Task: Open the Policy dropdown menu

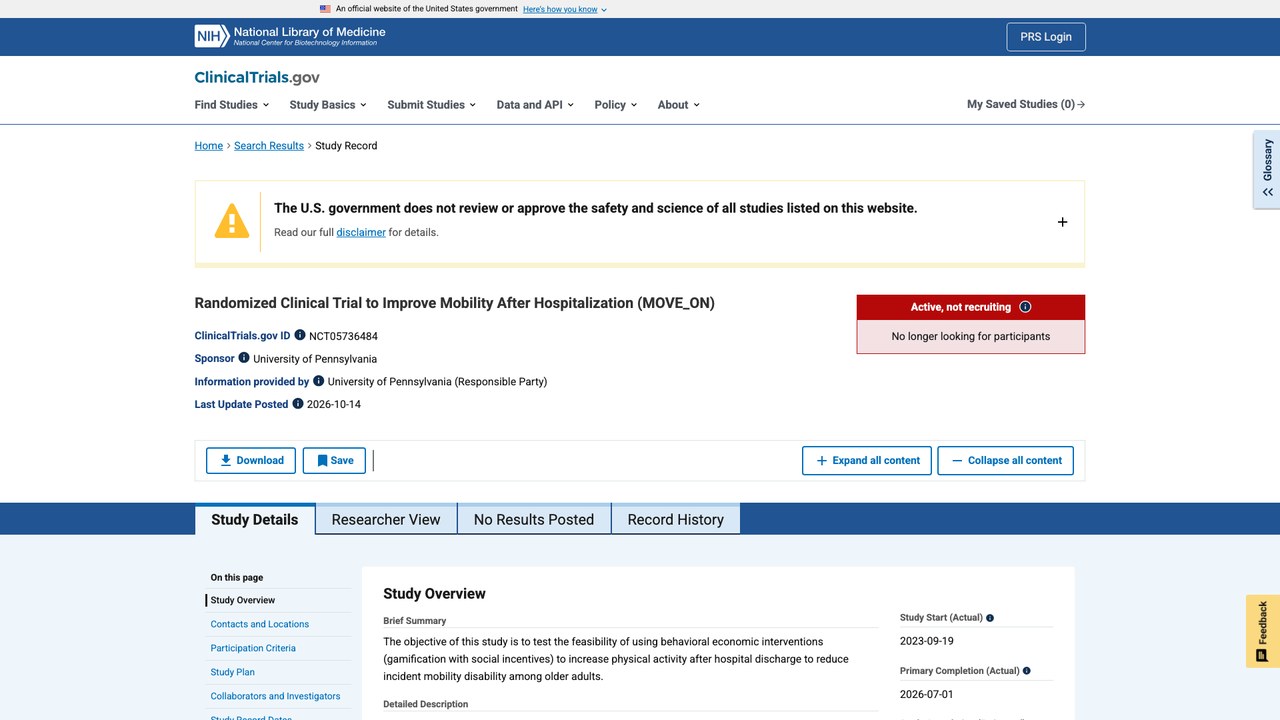Action: click(x=615, y=104)
